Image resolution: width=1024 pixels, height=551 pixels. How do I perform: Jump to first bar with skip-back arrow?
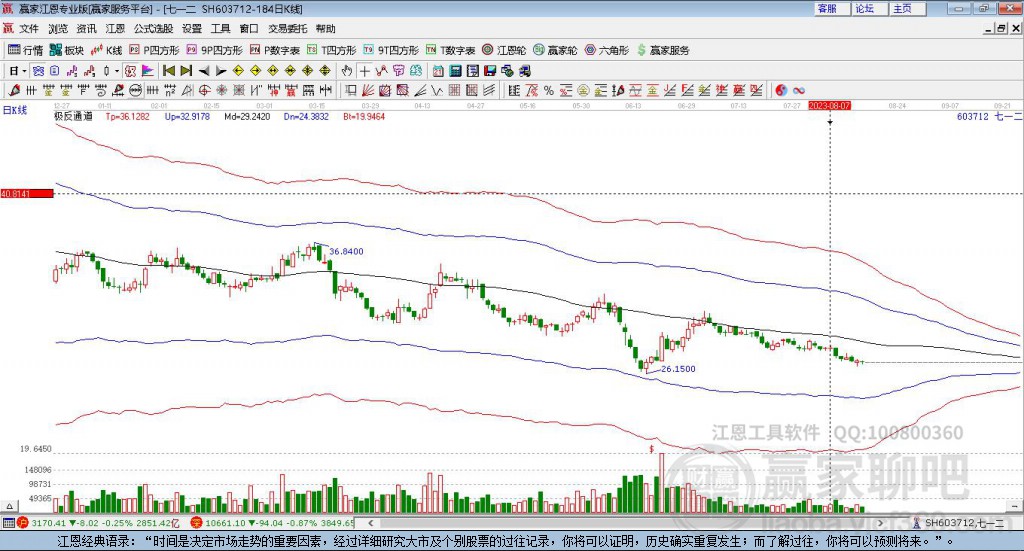169,71
